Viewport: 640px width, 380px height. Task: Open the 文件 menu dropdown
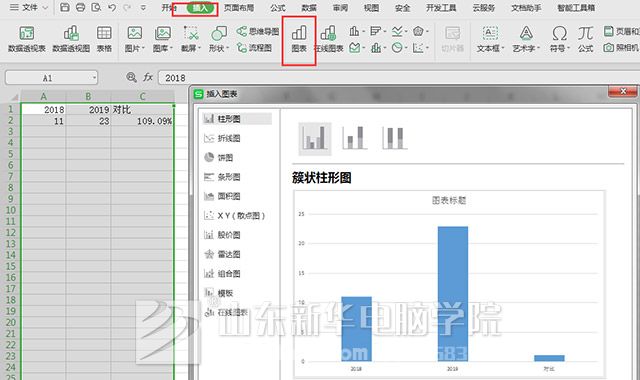click(29, 7)
